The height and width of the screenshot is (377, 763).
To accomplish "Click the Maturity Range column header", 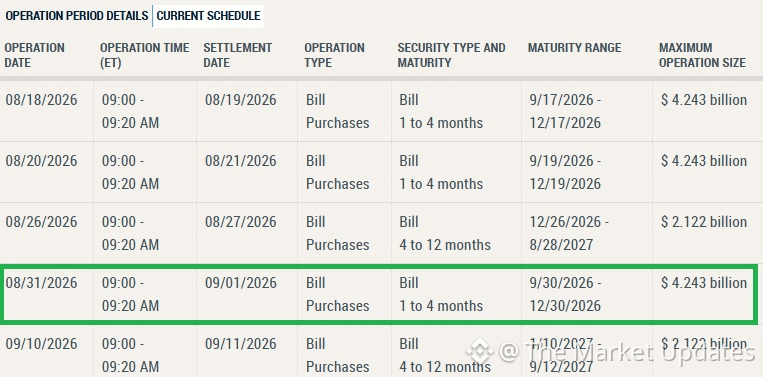I will click(575, 48).
